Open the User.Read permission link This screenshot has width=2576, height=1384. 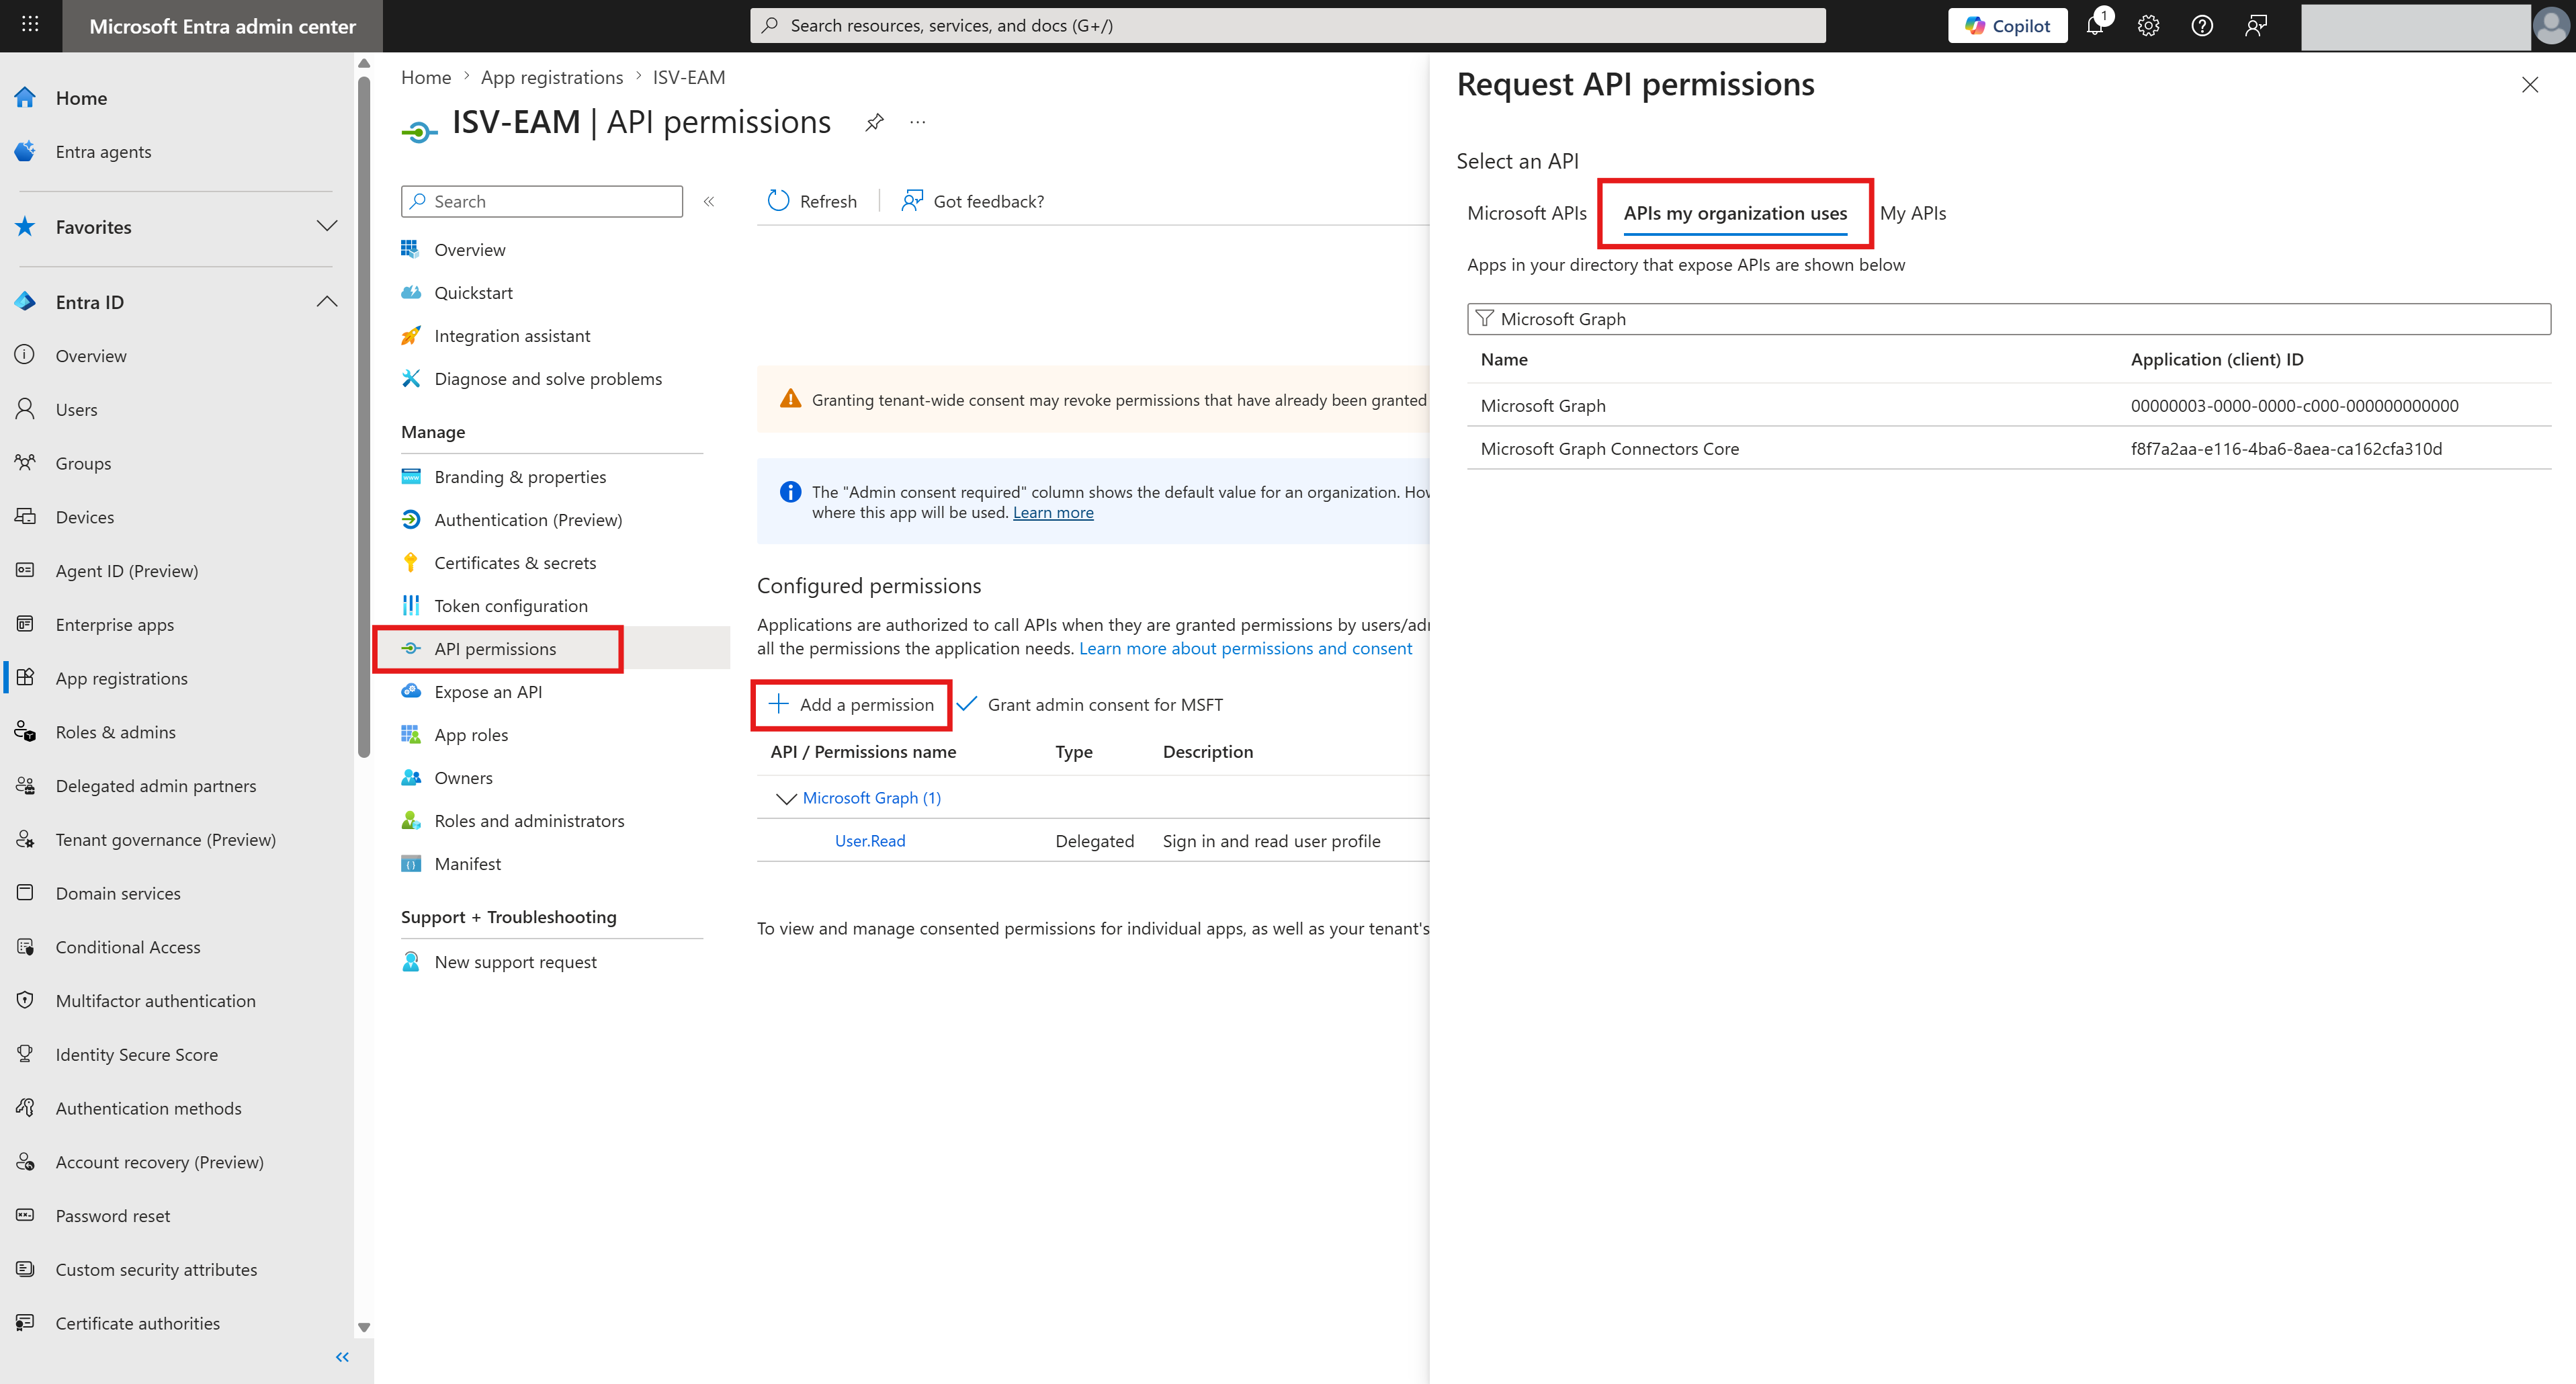(870, 840)
